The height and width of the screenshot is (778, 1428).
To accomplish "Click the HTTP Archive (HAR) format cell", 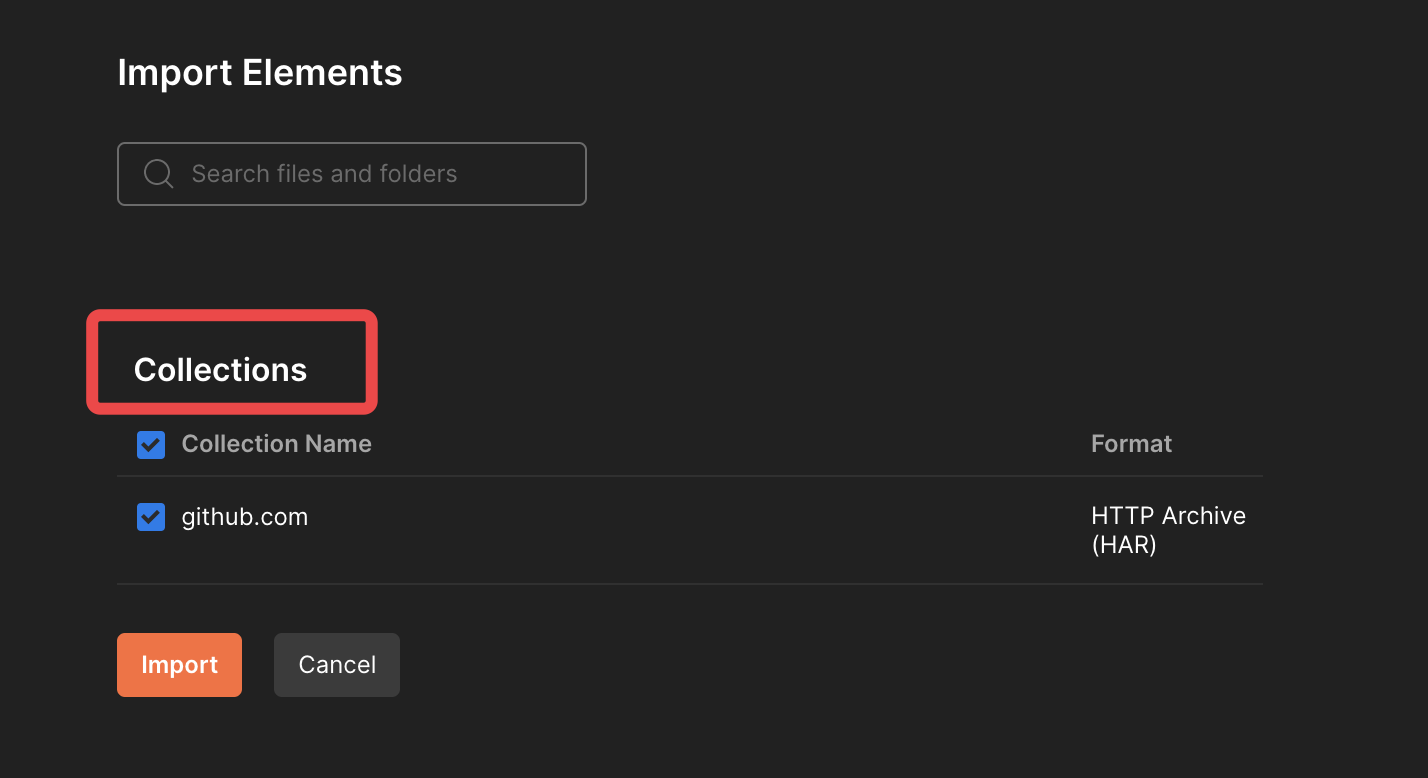I will (x=1168, y=530).
